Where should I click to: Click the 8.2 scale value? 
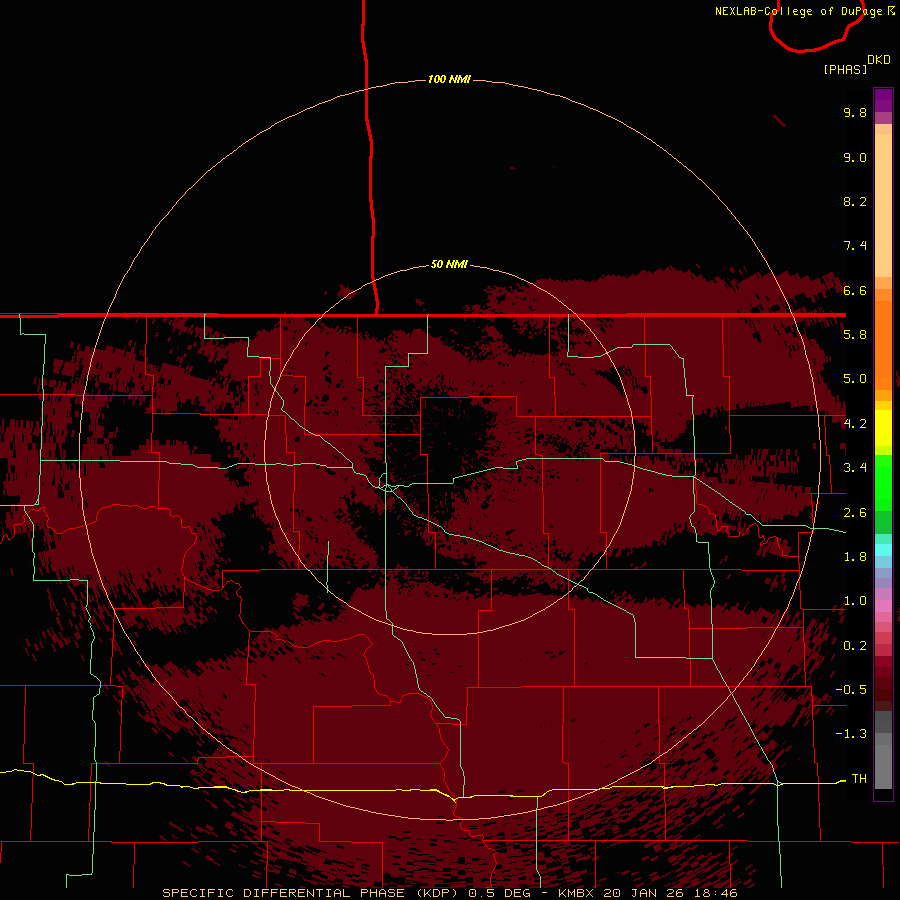click(855, 201)
